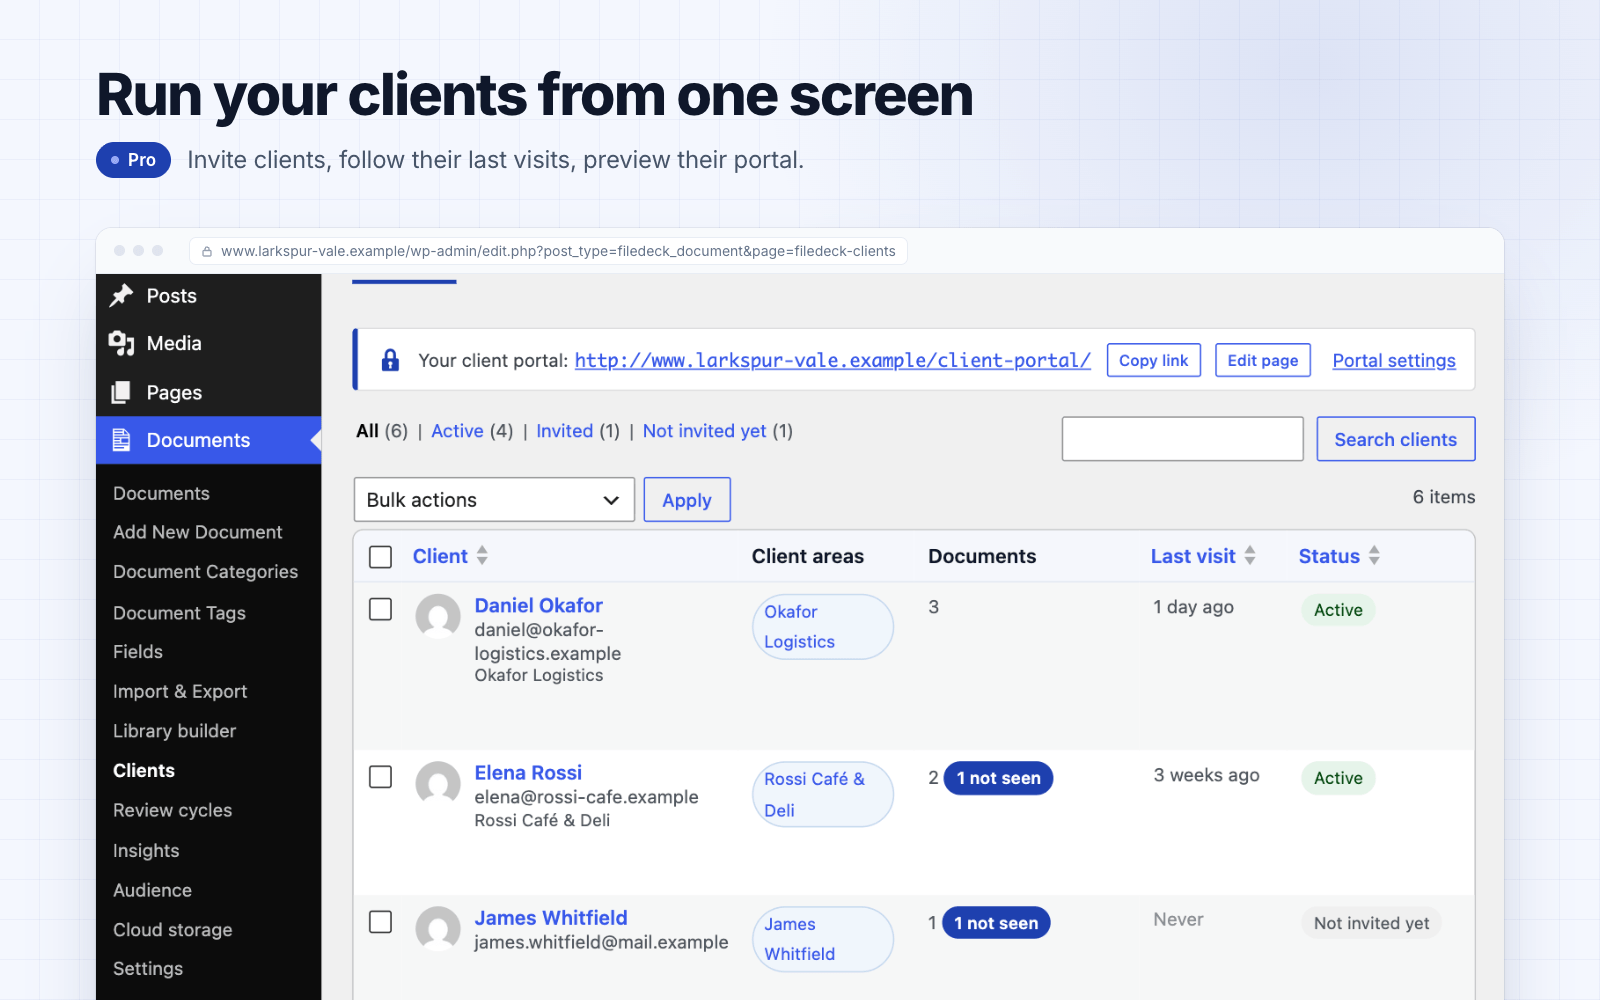The image size is (1600, 1000).
Task: Click the Copy link button
Action: click(x=1154, y=360)
